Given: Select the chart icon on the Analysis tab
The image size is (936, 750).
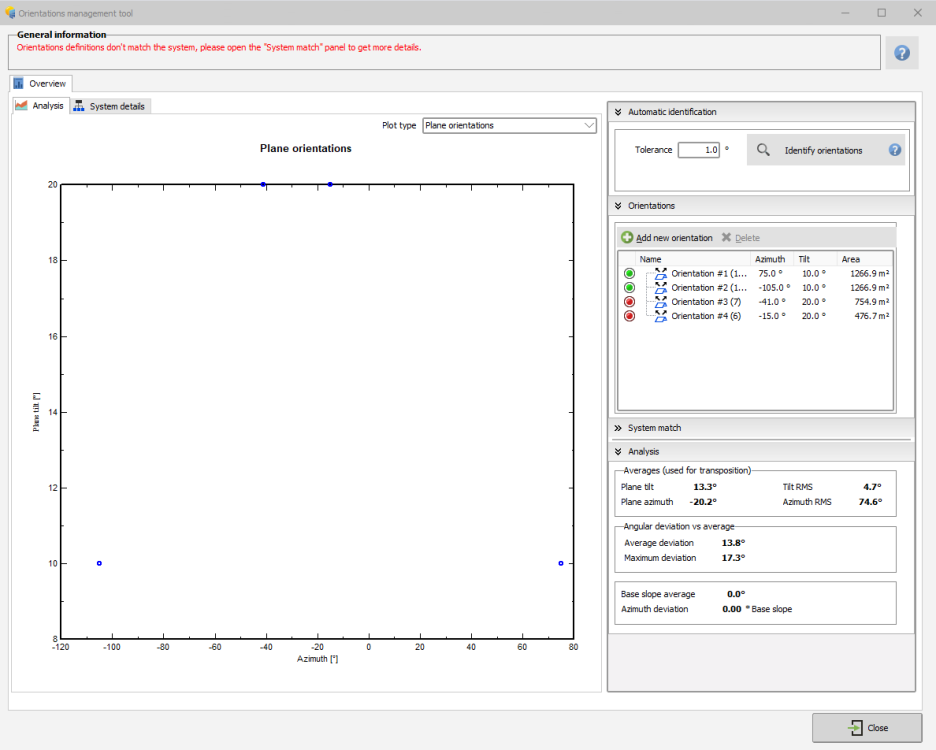Looking at the screenshot, I should [20, 105].
